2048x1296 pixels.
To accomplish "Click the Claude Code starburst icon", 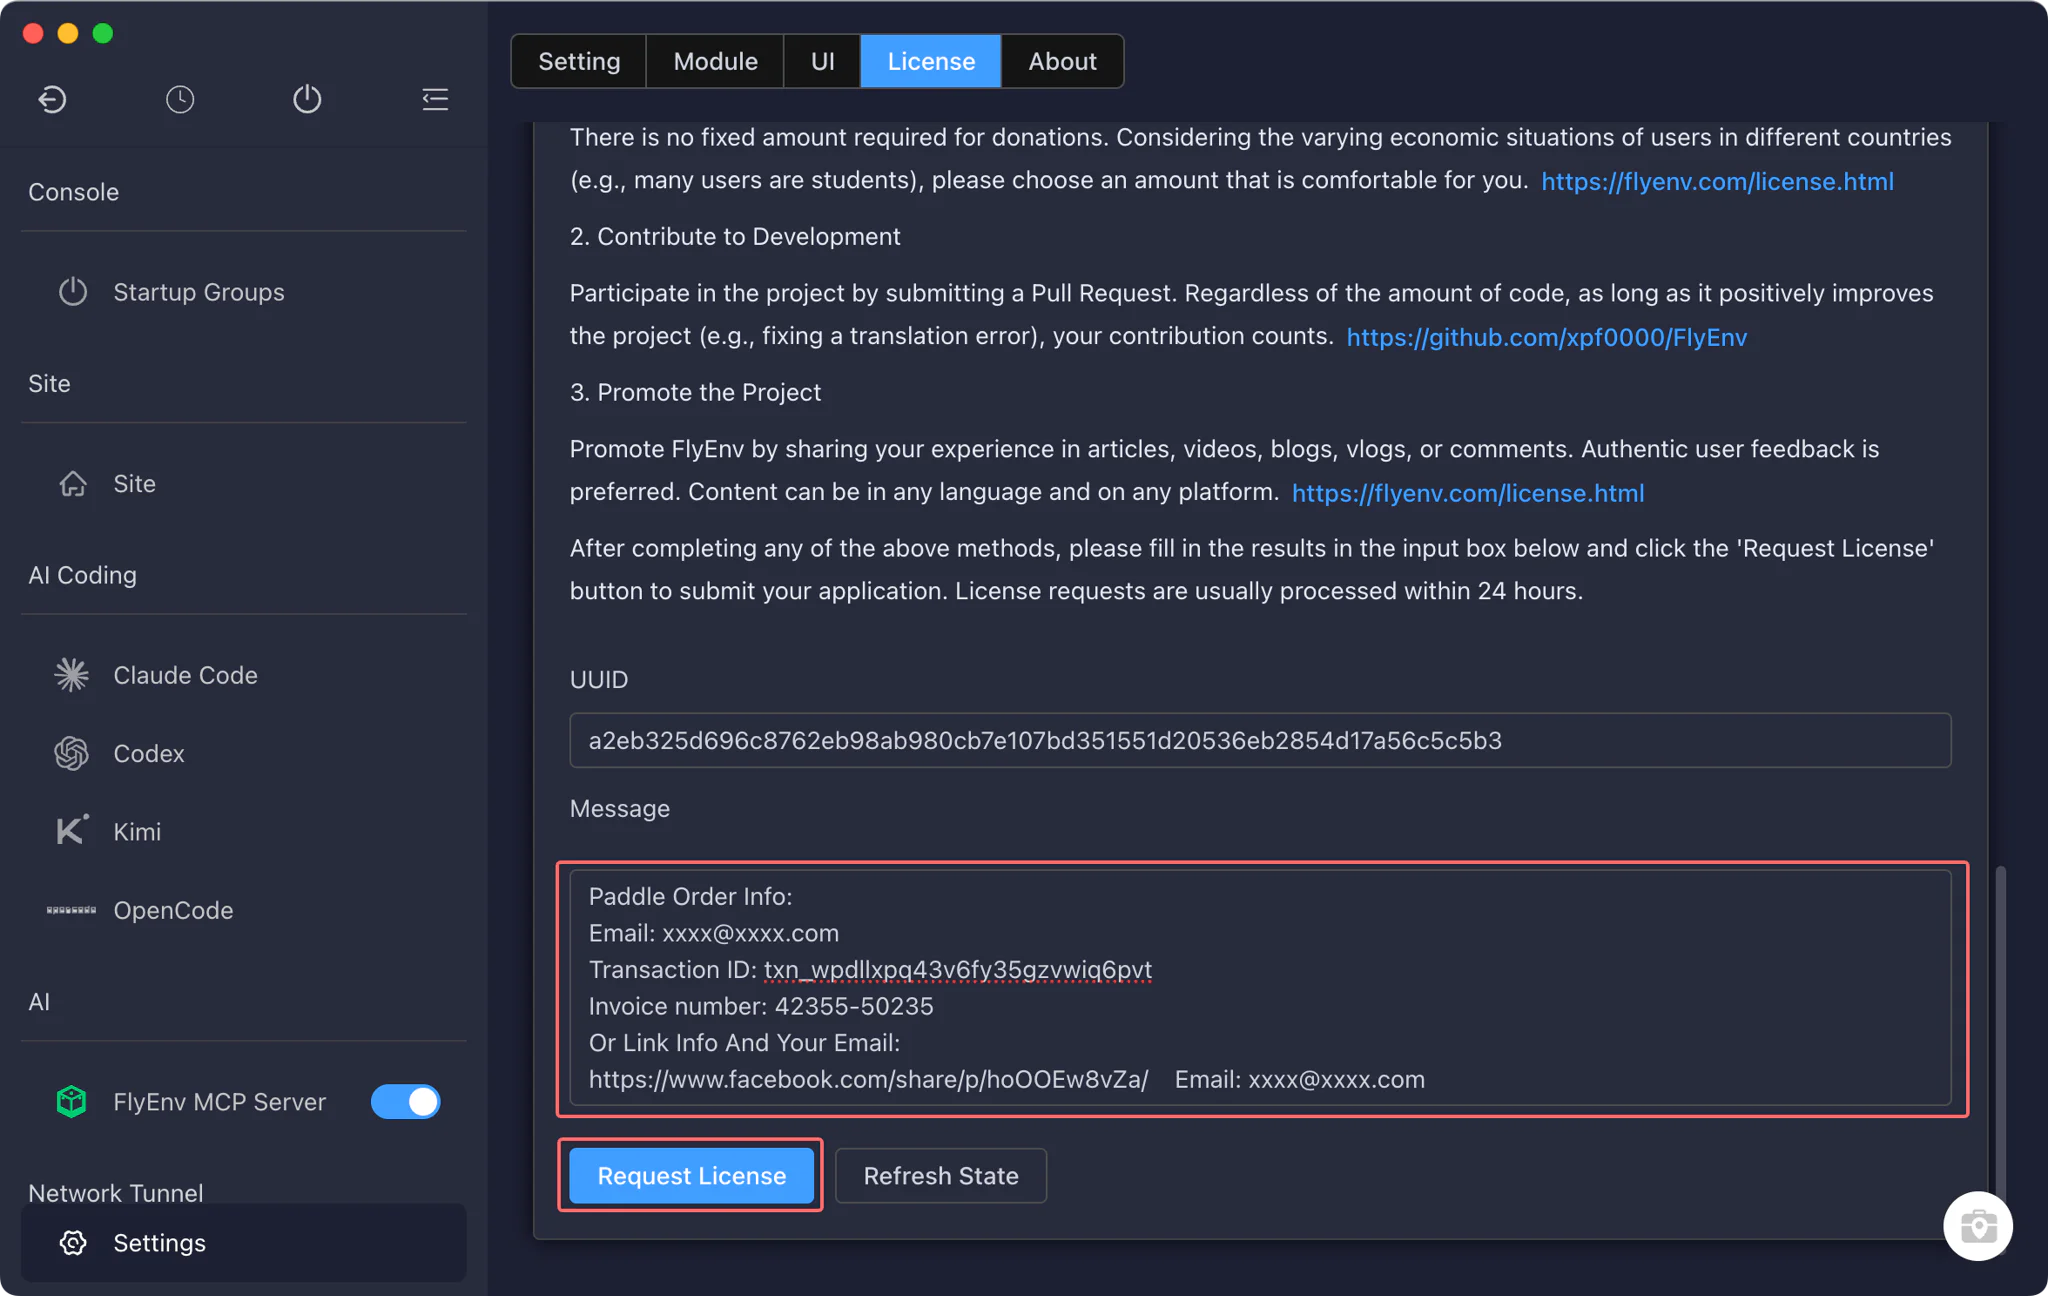I will coord(71,675).
